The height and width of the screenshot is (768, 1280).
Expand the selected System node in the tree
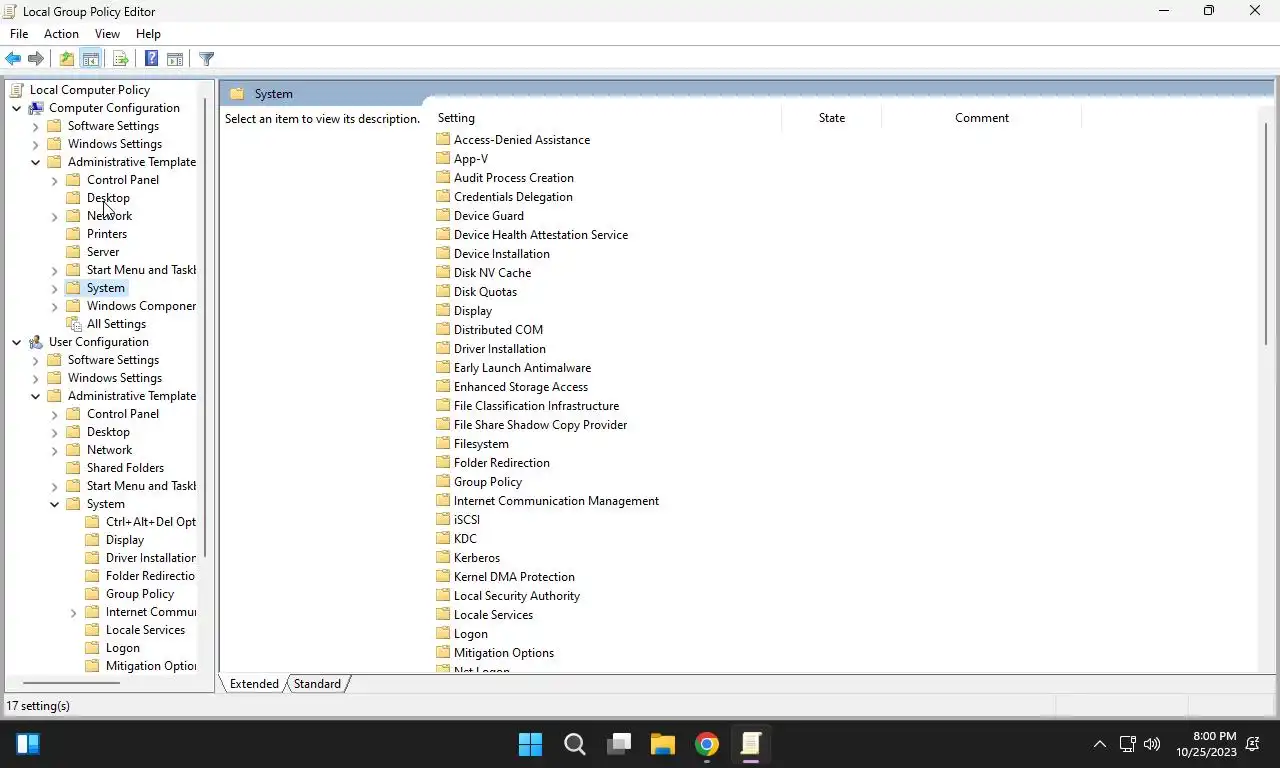click(x=54, y=288)
